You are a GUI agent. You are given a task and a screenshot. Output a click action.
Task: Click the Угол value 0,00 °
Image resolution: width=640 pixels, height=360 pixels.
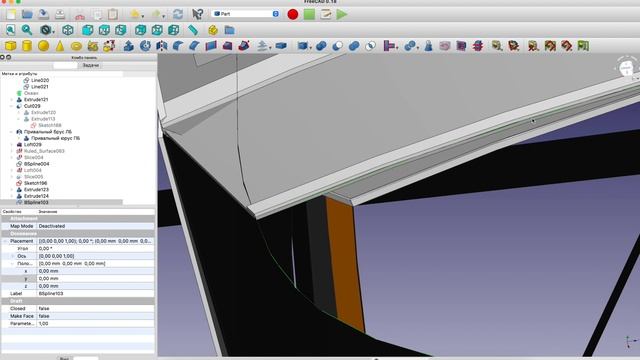click(x=96, y=249)
